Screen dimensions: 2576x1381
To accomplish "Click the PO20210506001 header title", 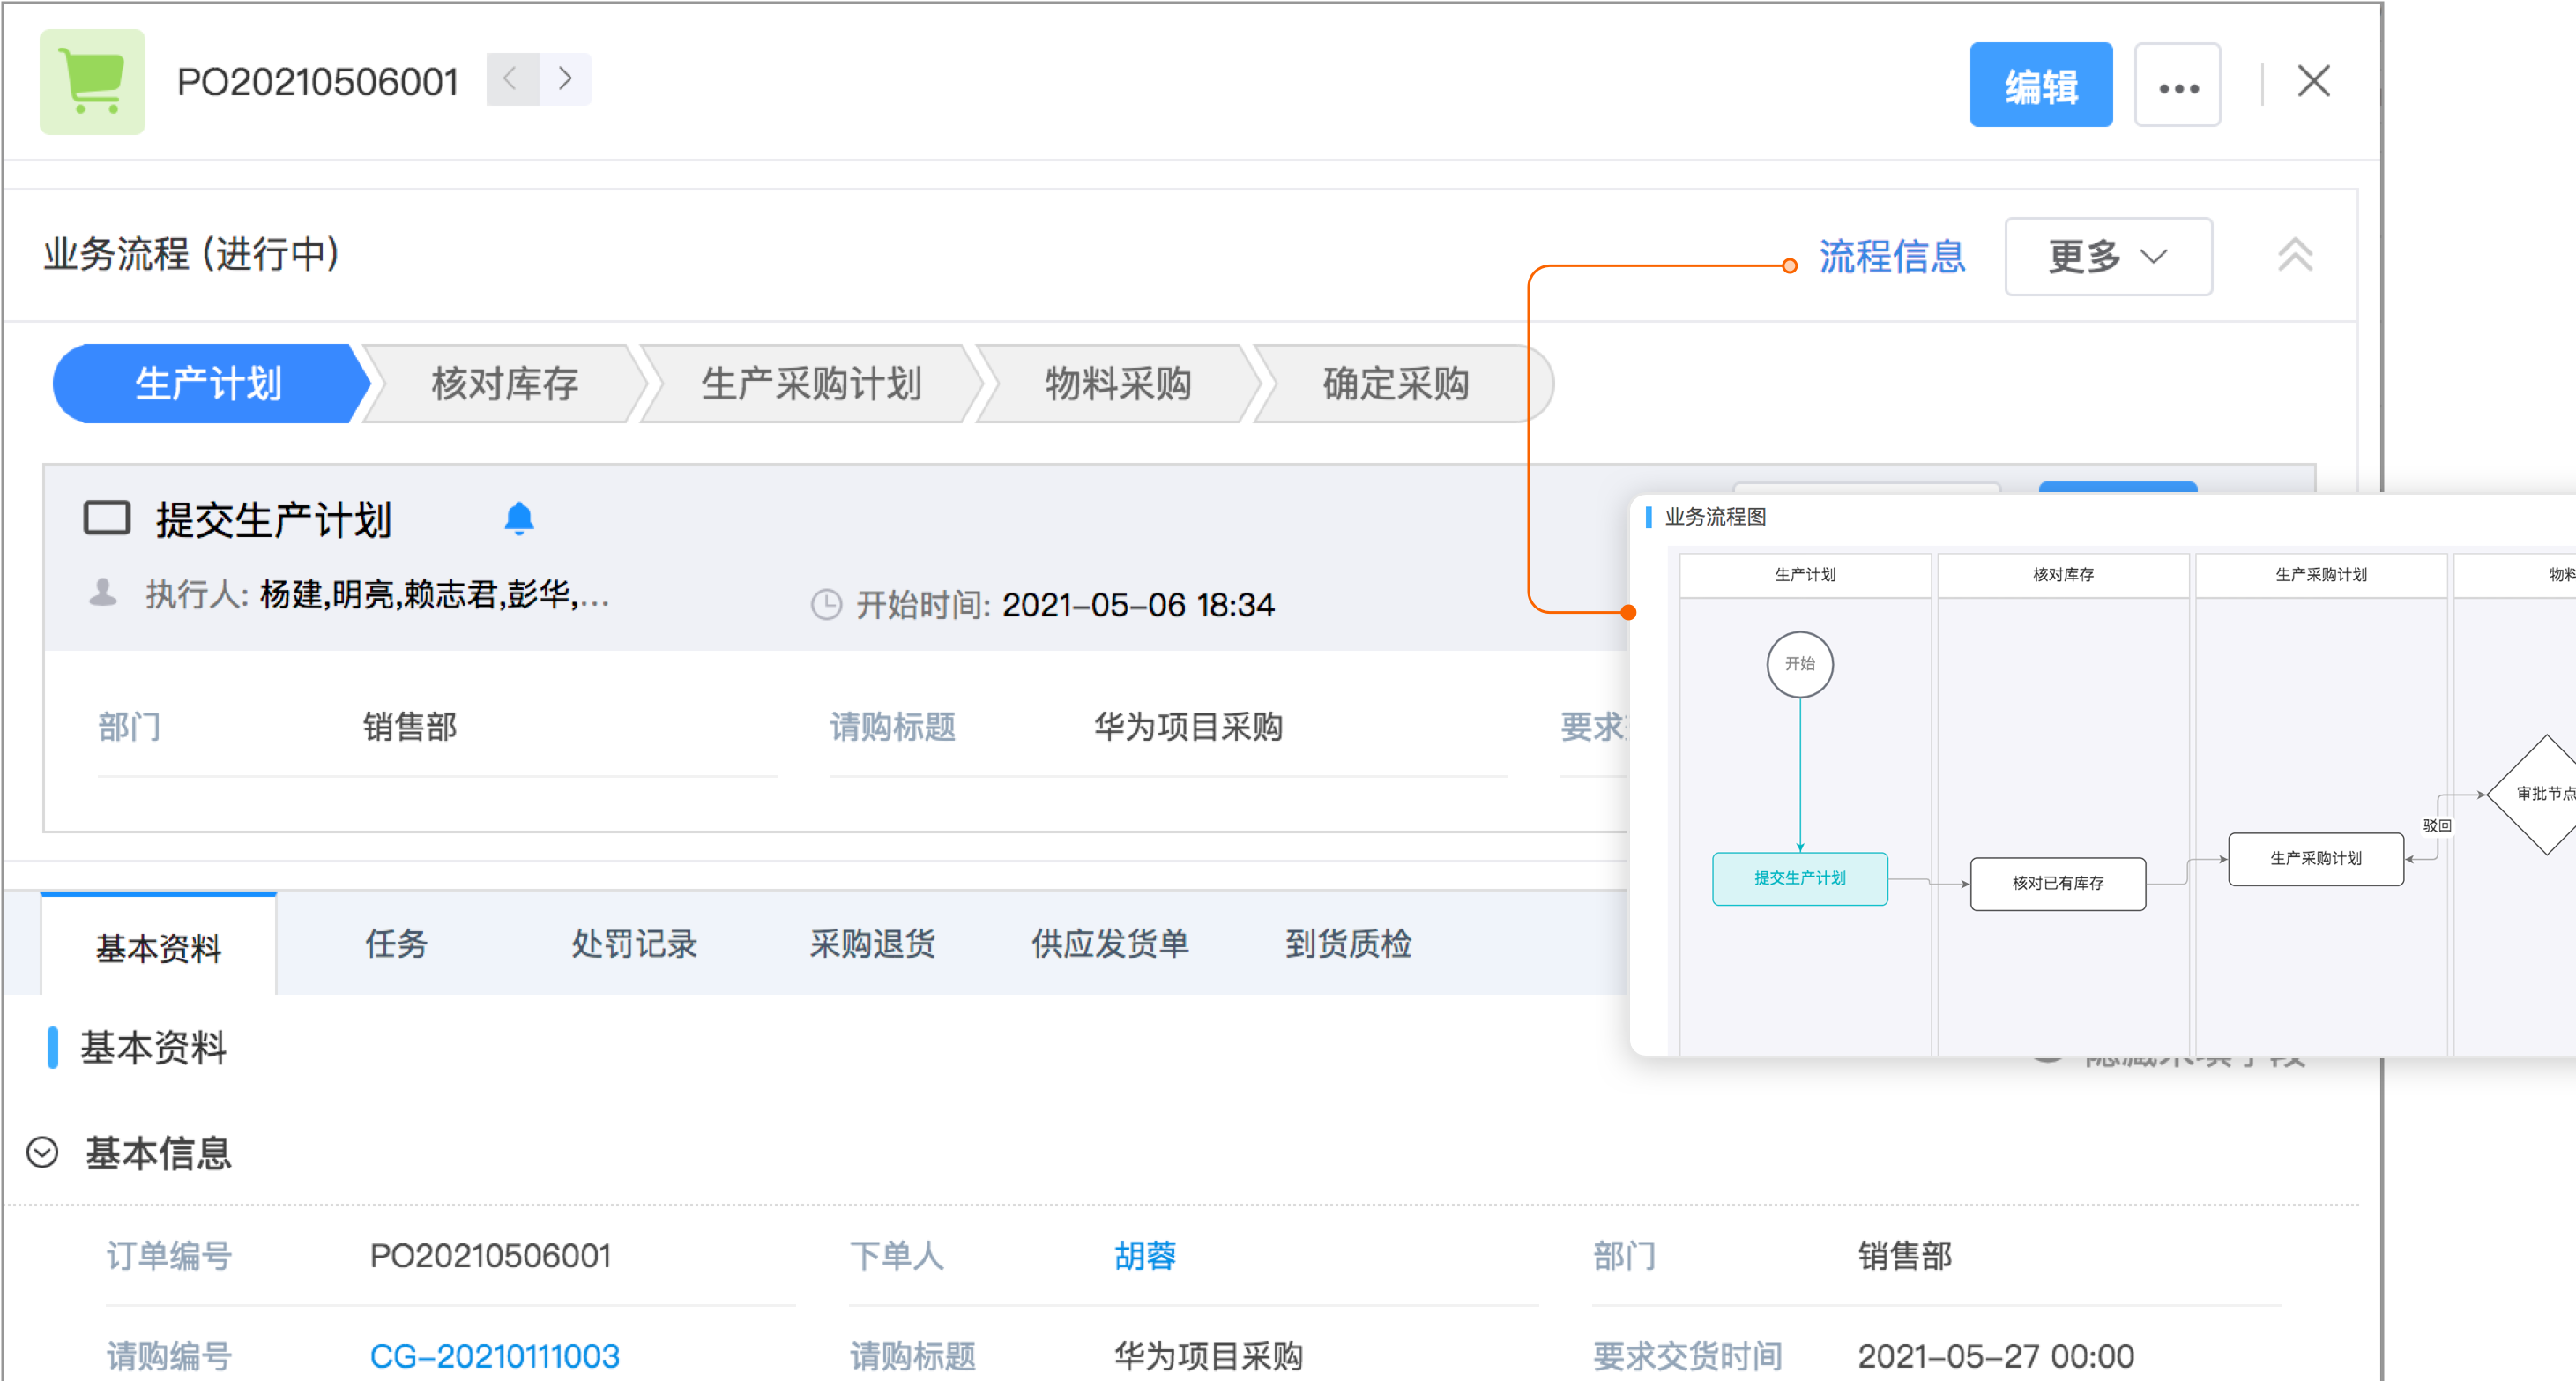I will [317, 82].
